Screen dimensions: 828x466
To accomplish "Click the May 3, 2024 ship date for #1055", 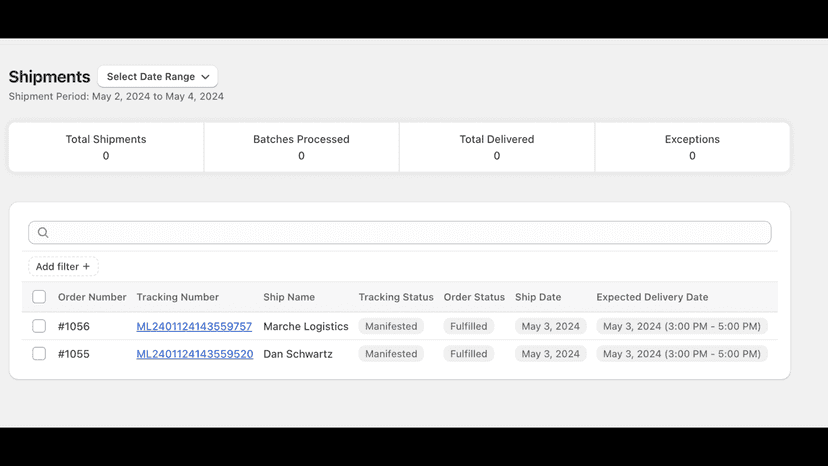I will click(x=551, y=354).
